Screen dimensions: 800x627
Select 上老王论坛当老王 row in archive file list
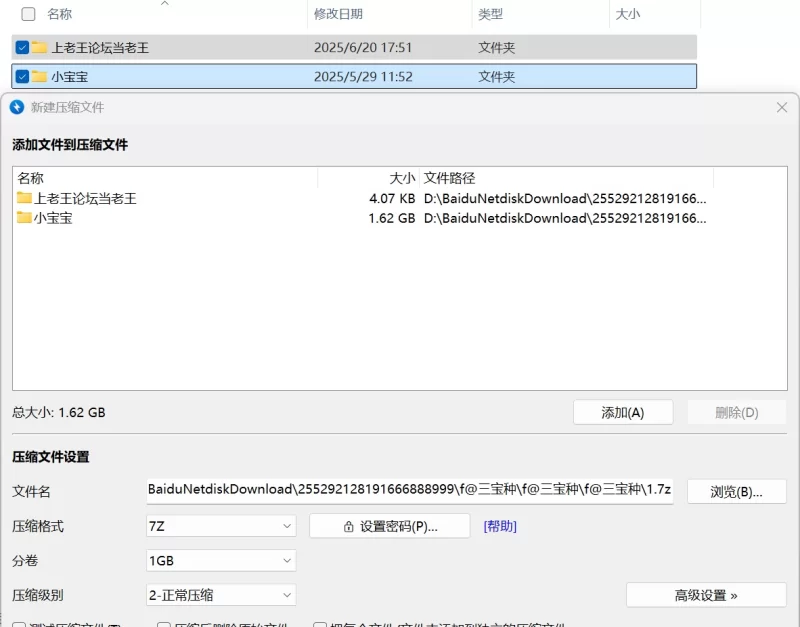(399, 198)
